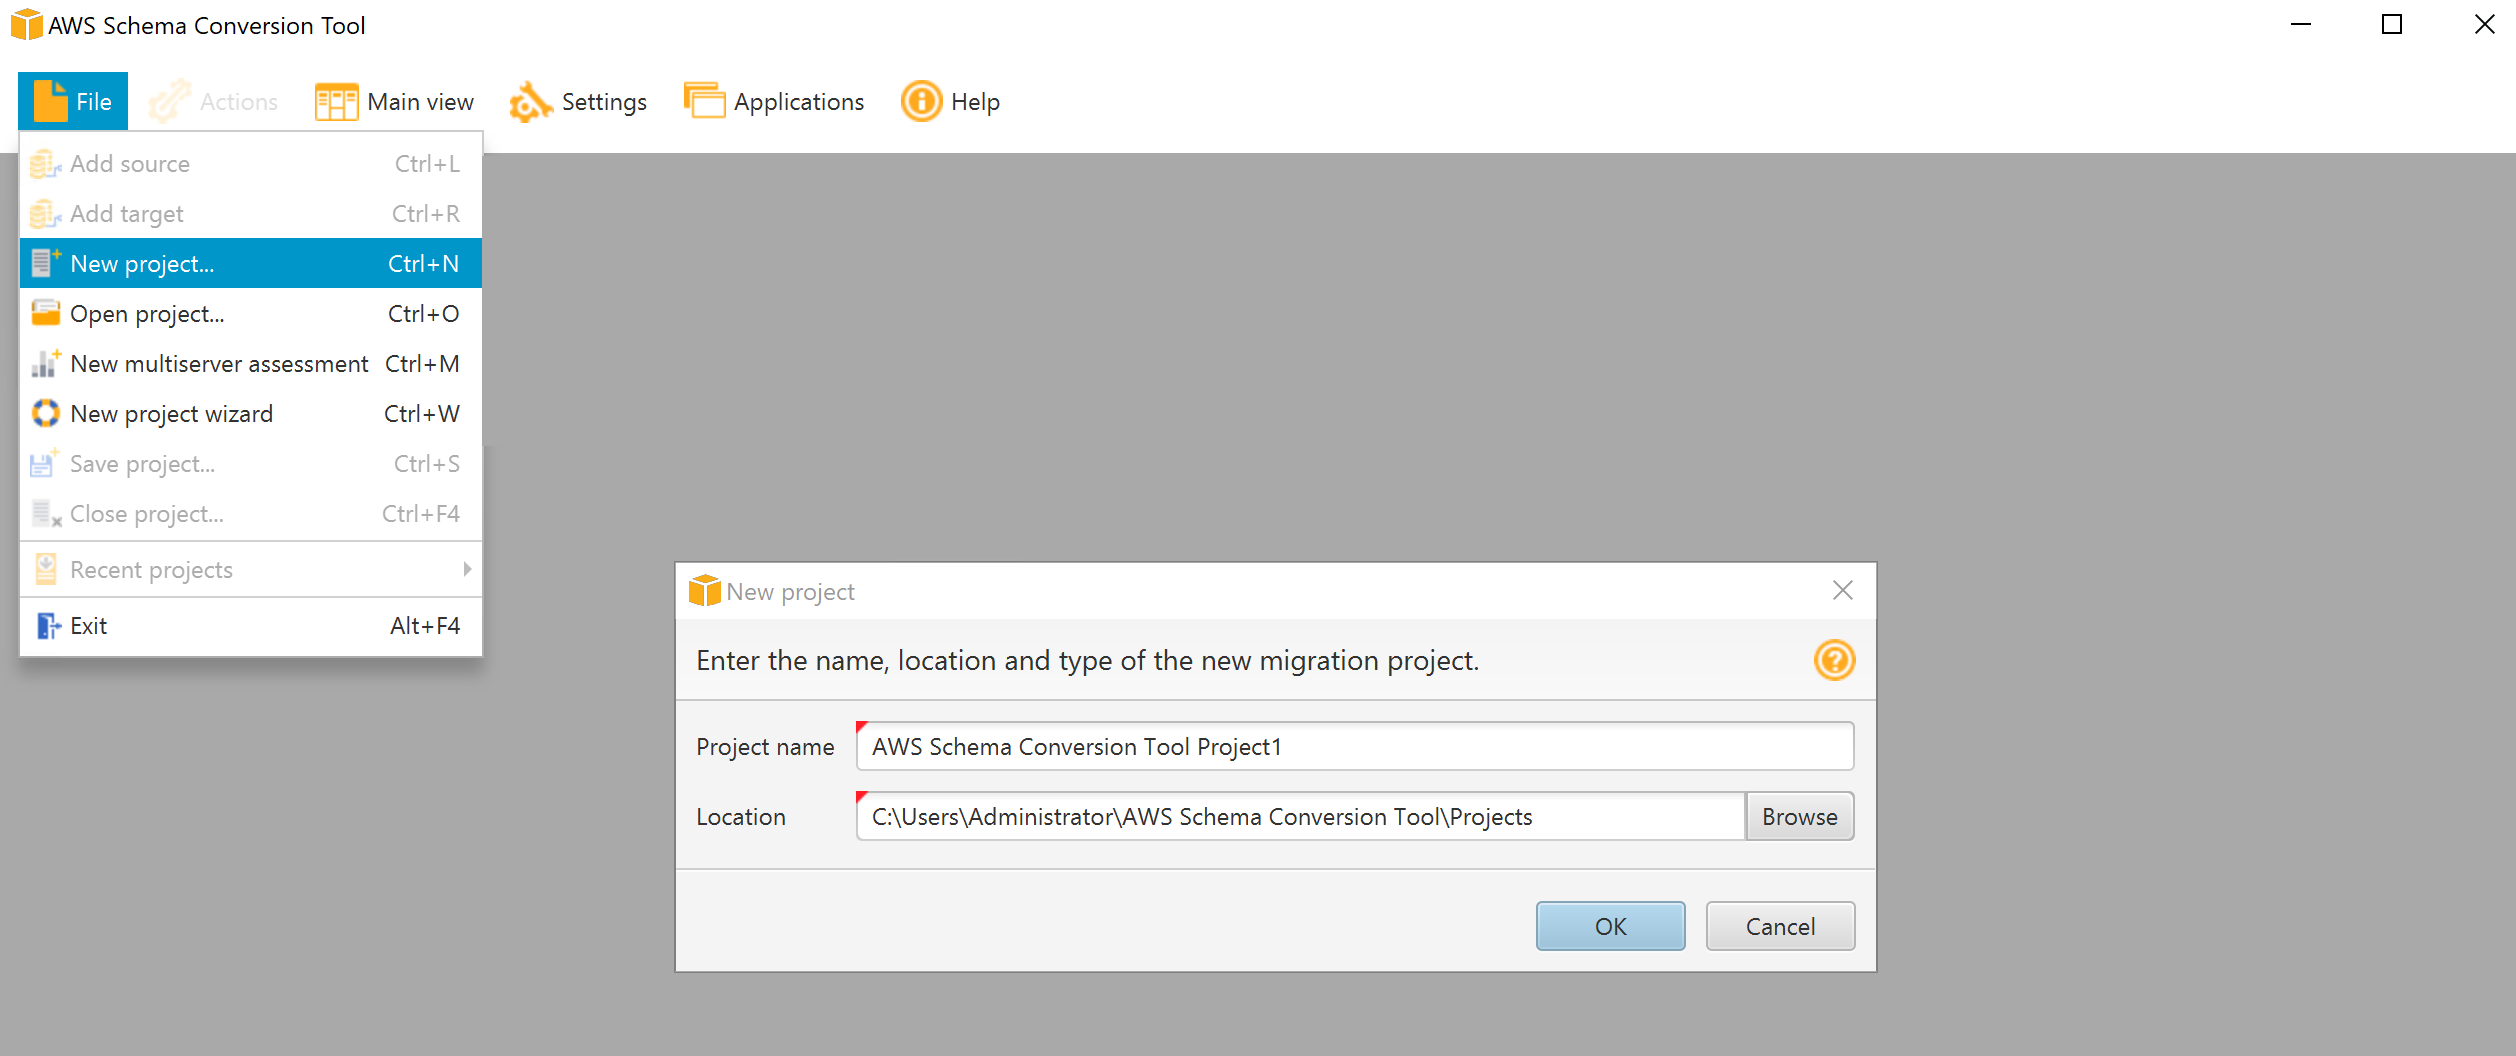Screen dimensions: 2516x1056
Task: Open the Actions menu
Action: point(213,101)
